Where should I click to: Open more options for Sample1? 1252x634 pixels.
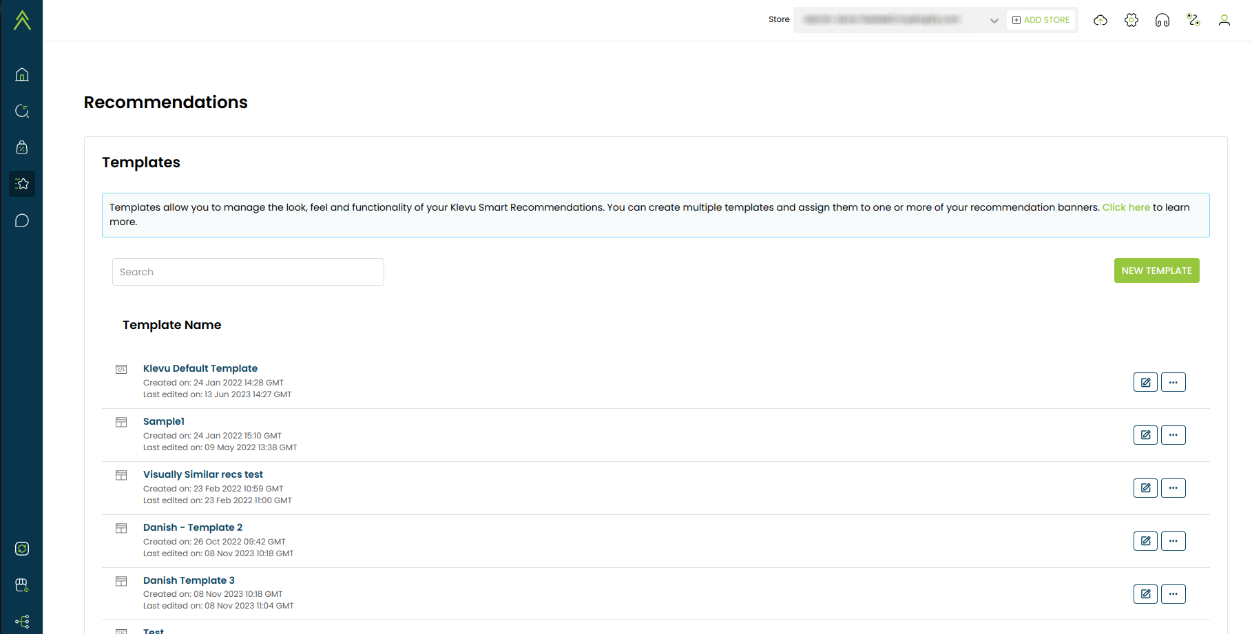click(1173, 435)
